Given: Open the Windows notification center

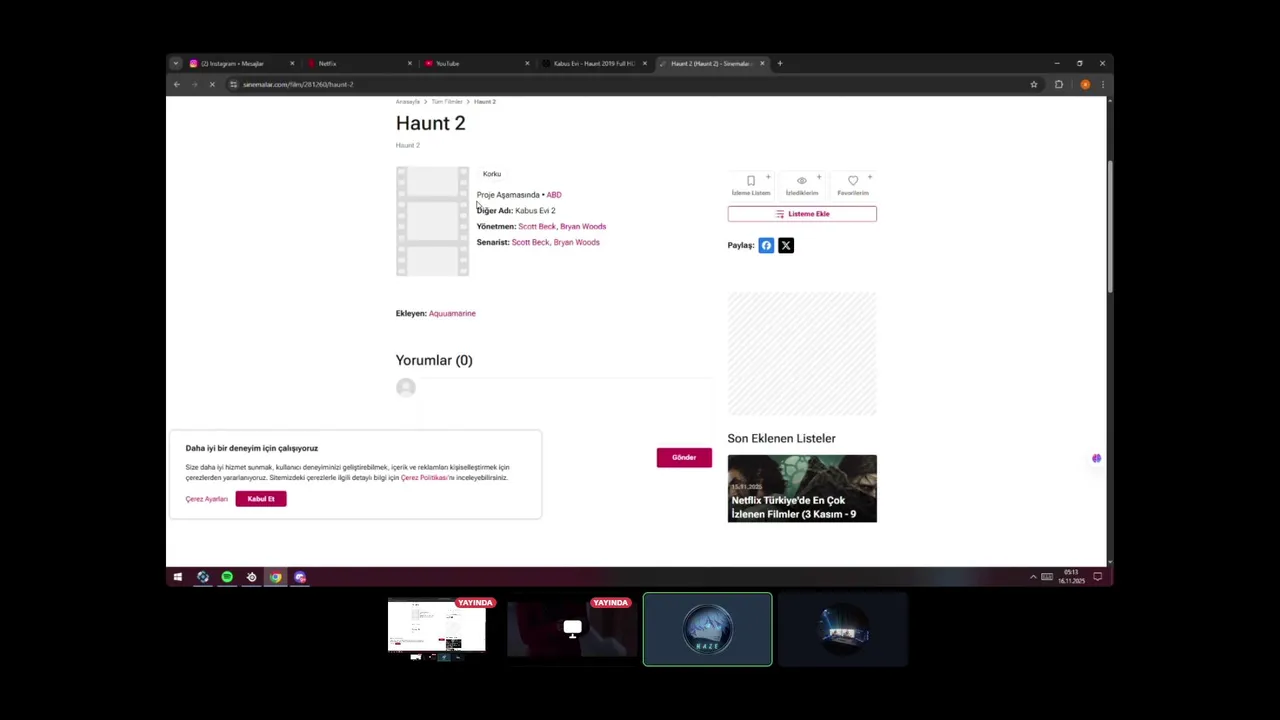Looking at the screenshot, I should [1097, 577].
